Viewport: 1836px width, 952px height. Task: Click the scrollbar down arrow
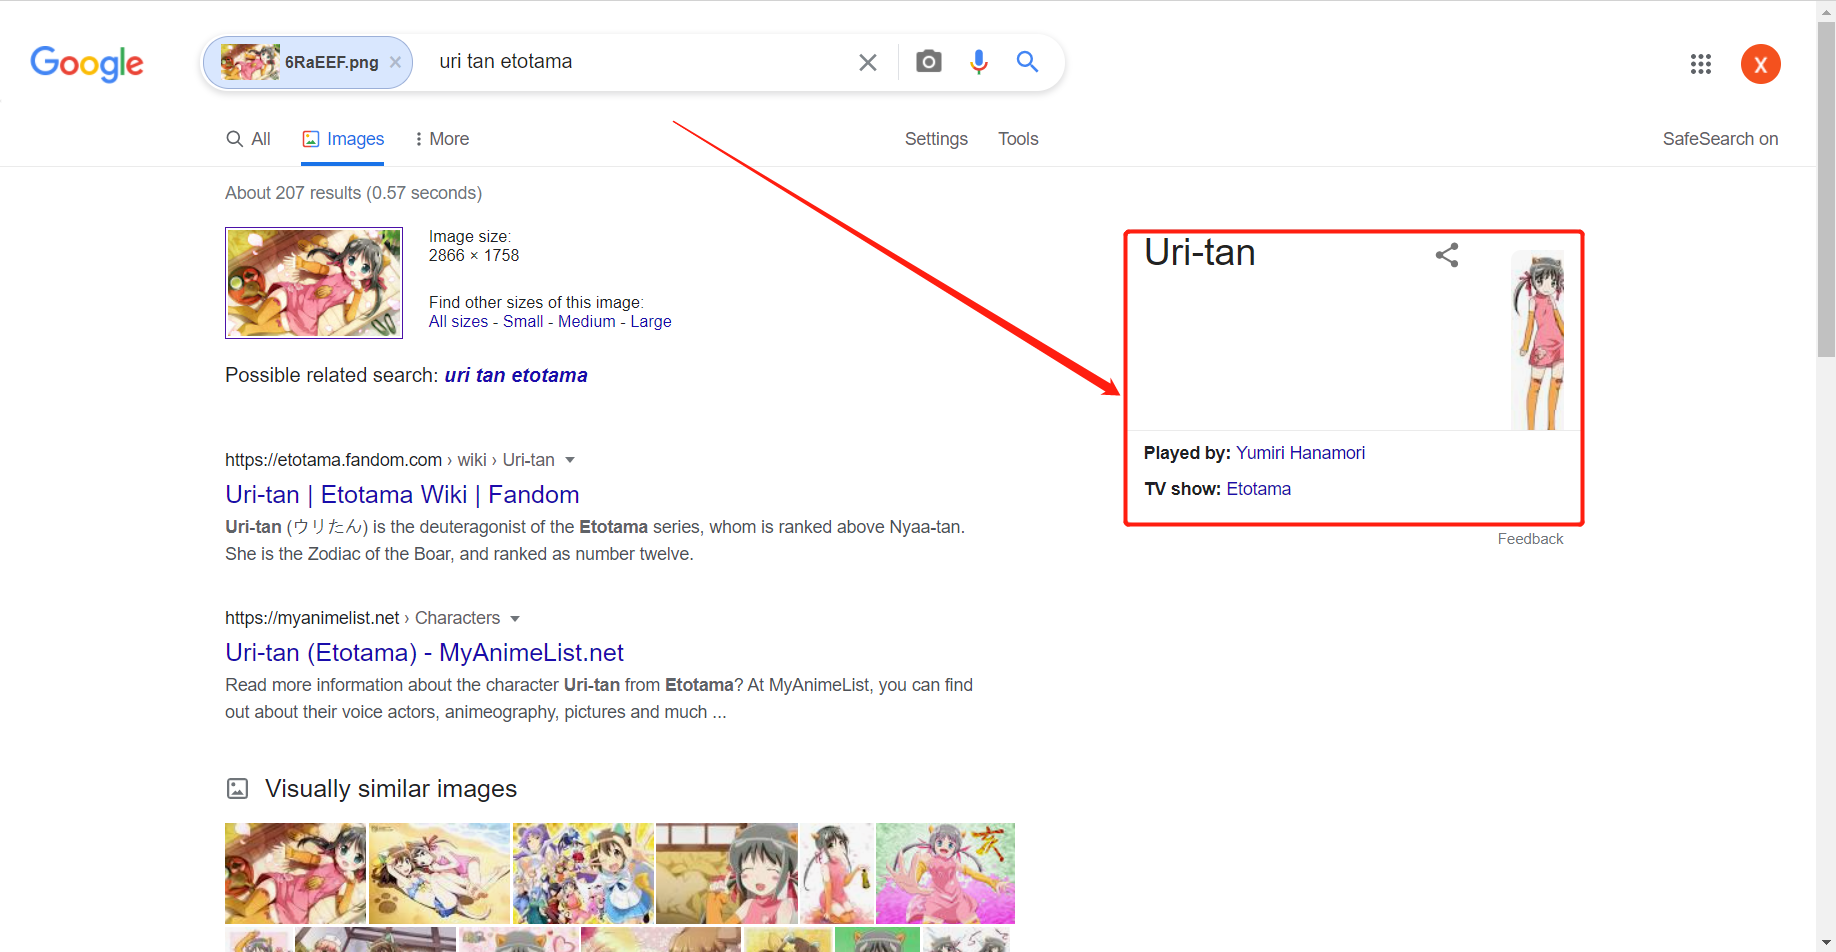point(1826,943)
